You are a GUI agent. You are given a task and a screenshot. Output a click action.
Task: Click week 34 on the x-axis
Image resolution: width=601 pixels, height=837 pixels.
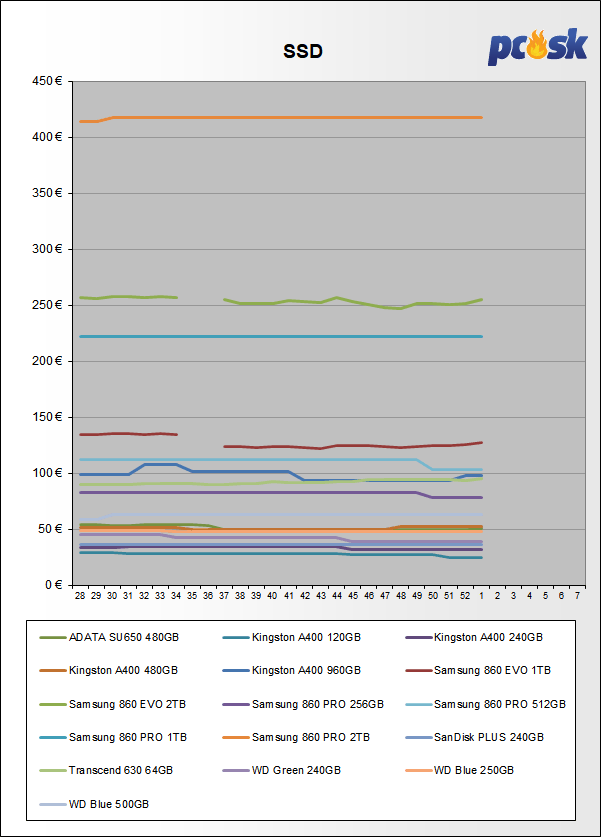point(176,596)
